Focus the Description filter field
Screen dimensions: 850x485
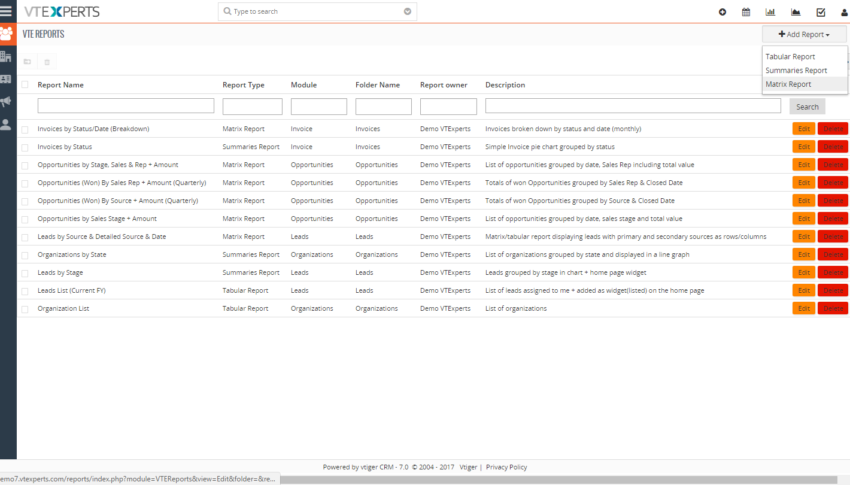click(x=633, y=106)
